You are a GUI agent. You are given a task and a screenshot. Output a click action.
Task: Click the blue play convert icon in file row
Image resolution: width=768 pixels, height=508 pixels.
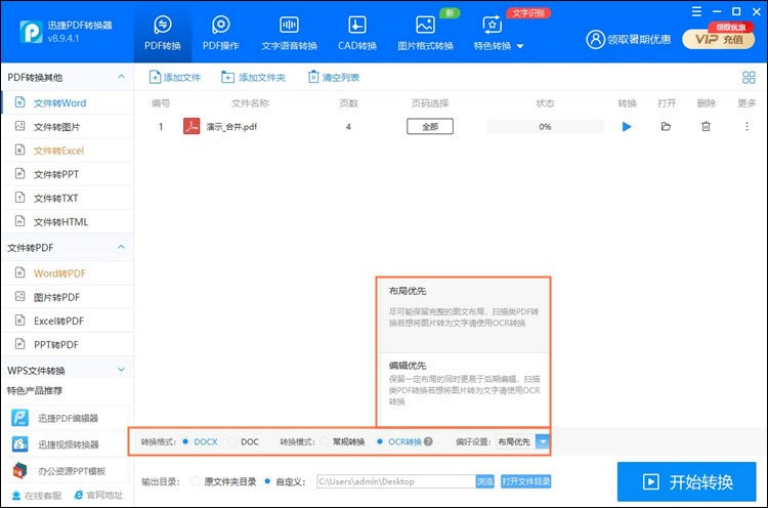tap(627, 127)
